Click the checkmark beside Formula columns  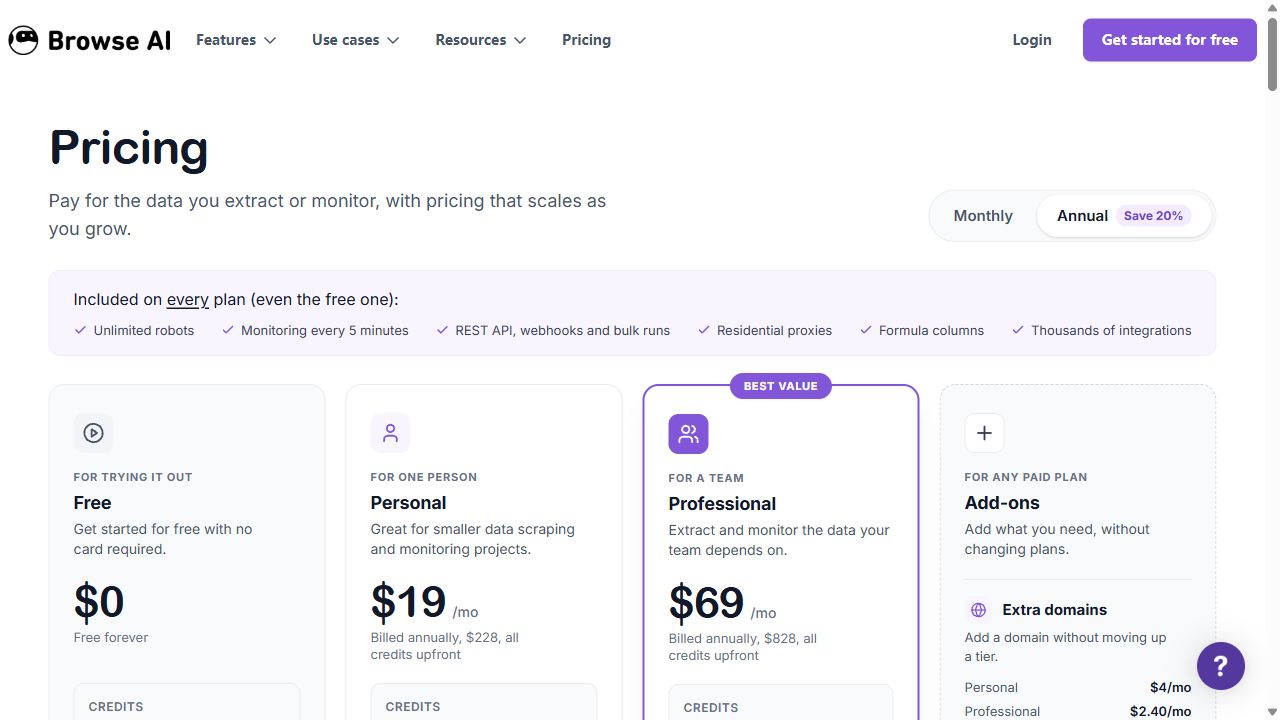(x=866, y=330)
